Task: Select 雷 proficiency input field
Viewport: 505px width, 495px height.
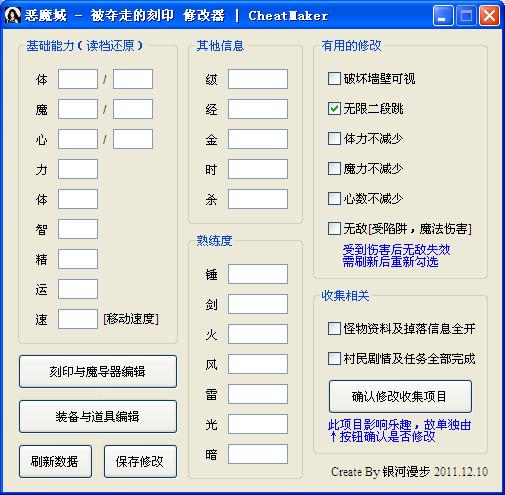Action: click(258, 394)
